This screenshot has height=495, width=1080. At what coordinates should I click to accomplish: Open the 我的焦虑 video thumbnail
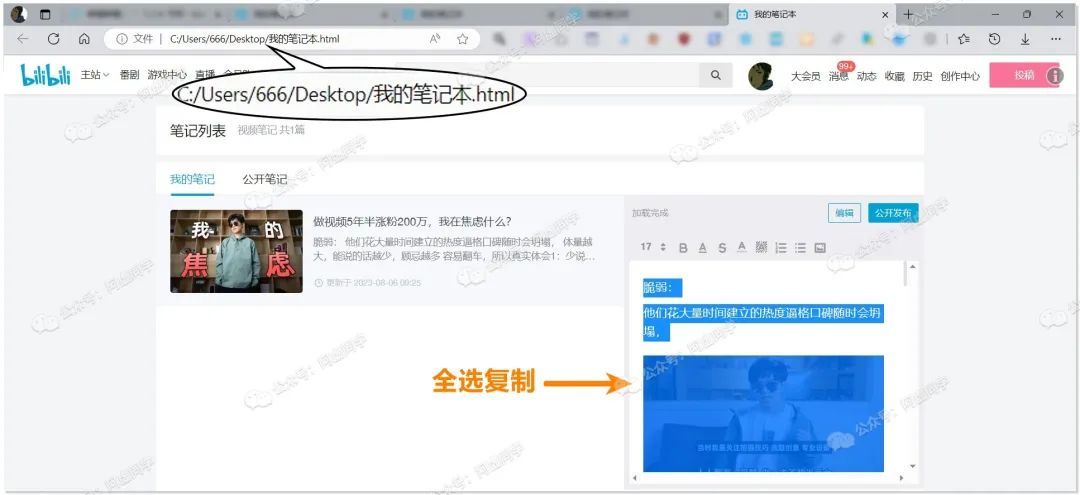point(236,251)
